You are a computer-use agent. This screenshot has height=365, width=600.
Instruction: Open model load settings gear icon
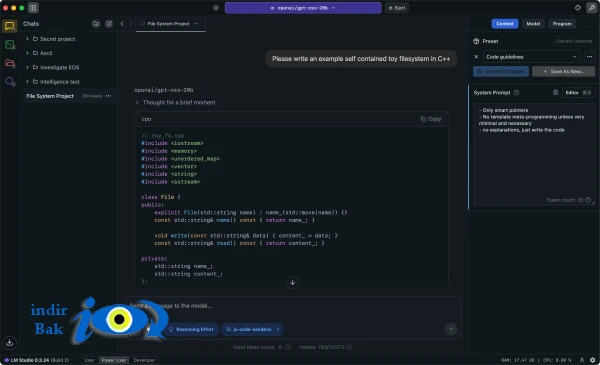click(216, 8)
